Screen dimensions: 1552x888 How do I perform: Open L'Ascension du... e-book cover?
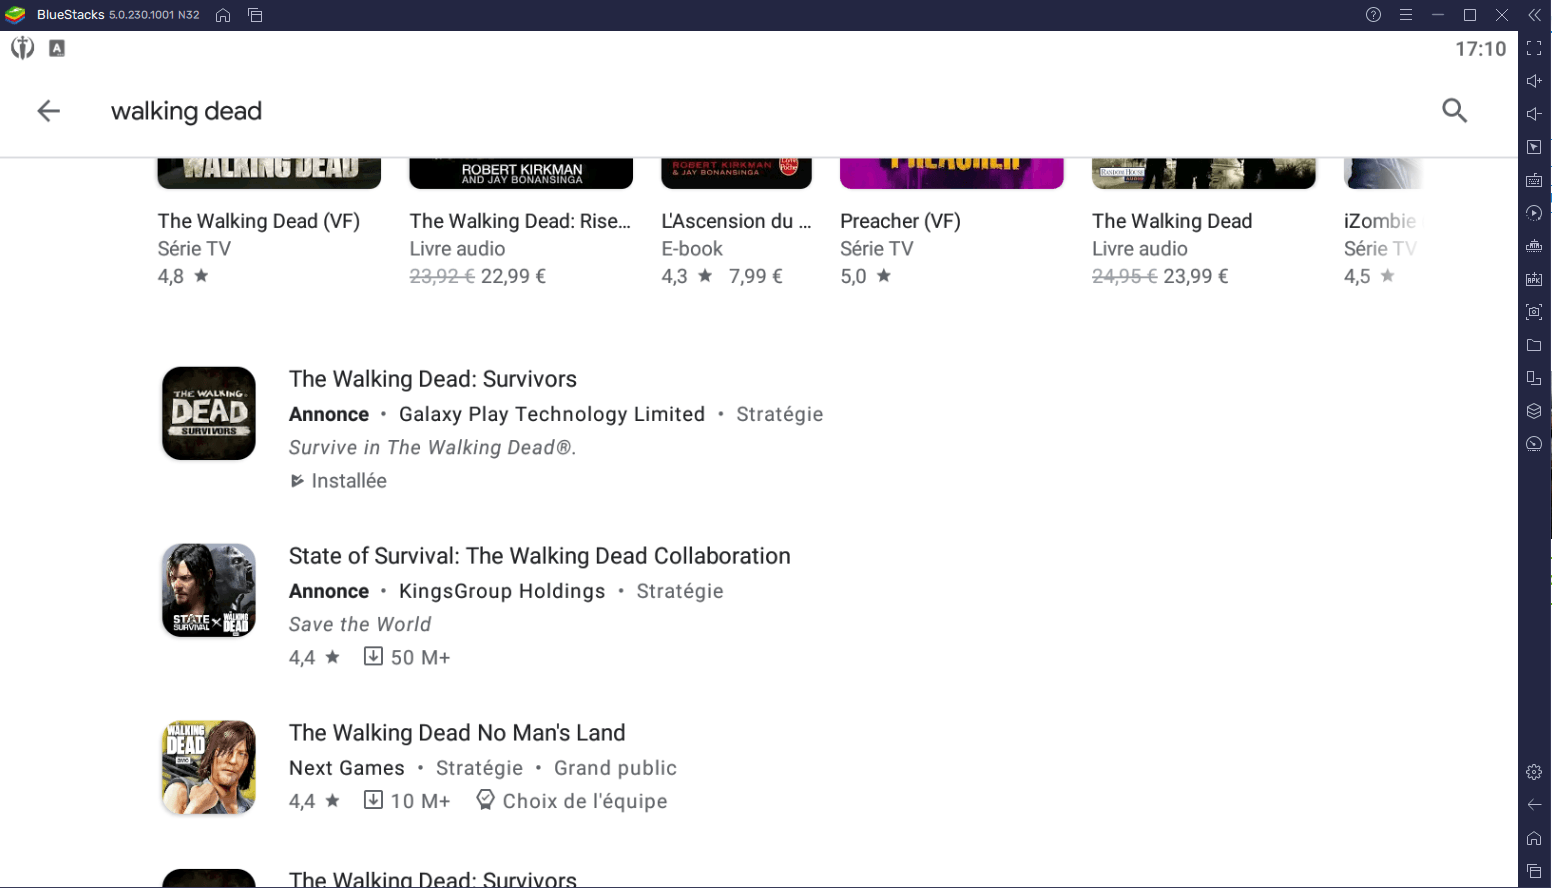tap(736, 174)
